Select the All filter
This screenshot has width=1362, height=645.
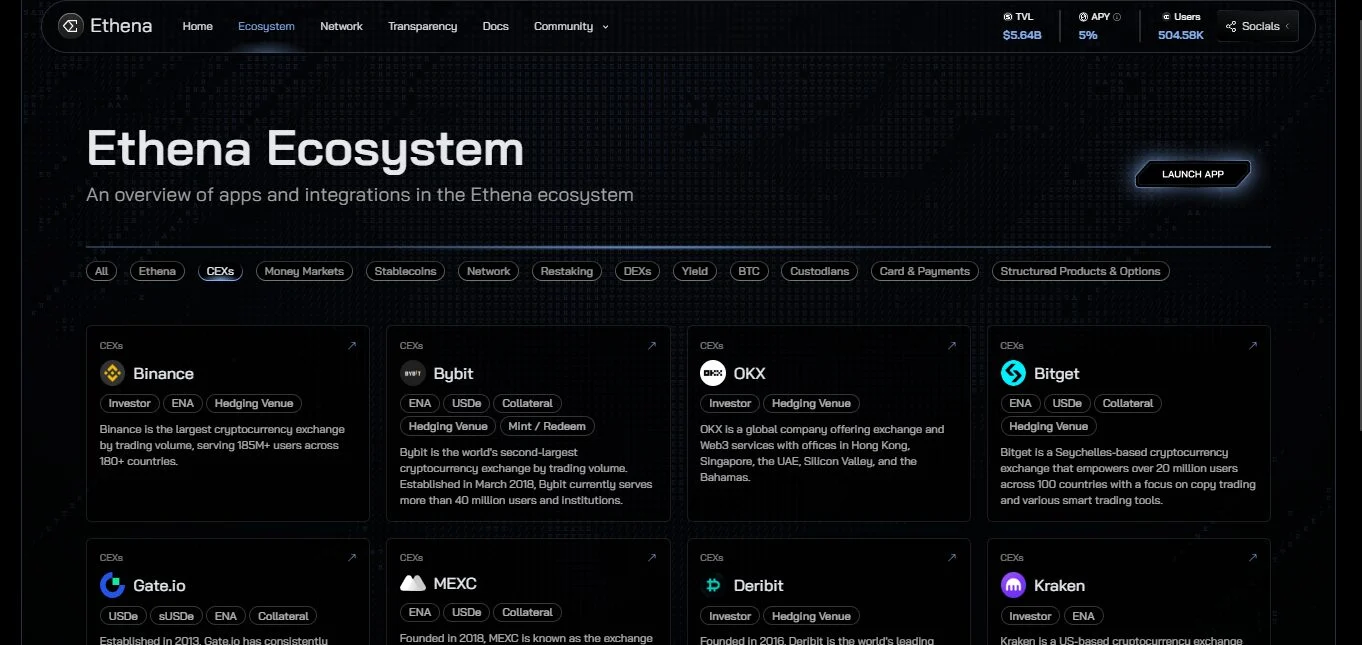point(101,271)
